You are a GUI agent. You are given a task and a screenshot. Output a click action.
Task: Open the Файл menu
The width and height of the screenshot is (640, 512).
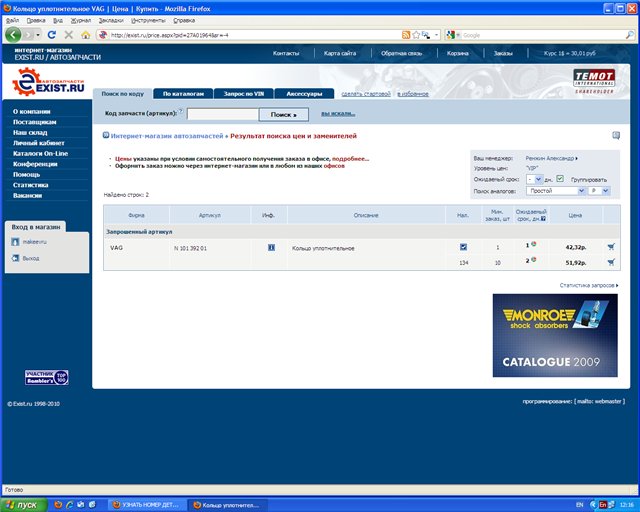(12, 20)
